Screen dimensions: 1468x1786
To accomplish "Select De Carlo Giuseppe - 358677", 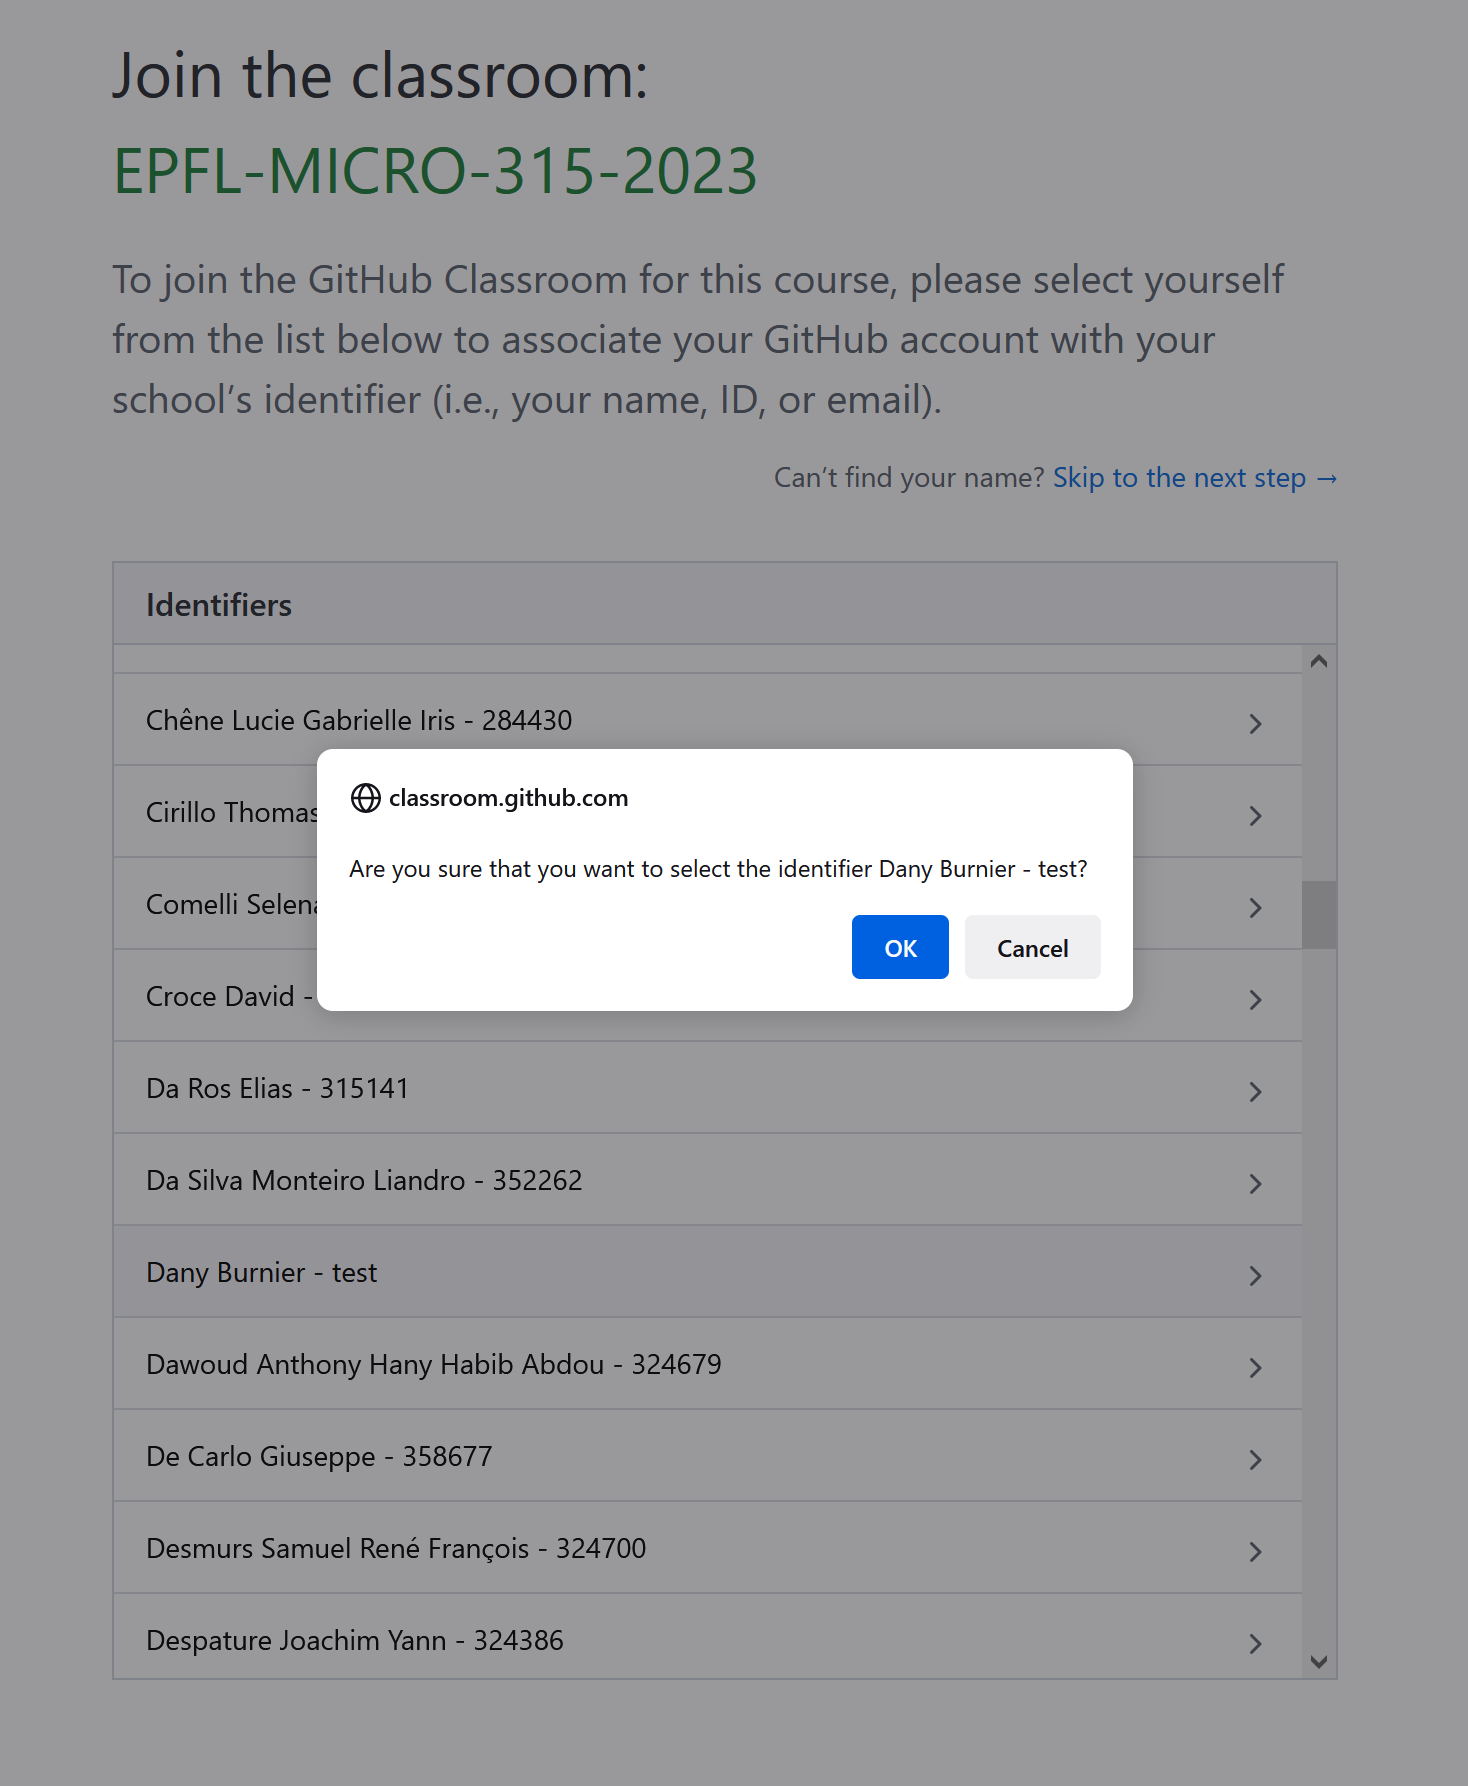I will coord(319,1456).
